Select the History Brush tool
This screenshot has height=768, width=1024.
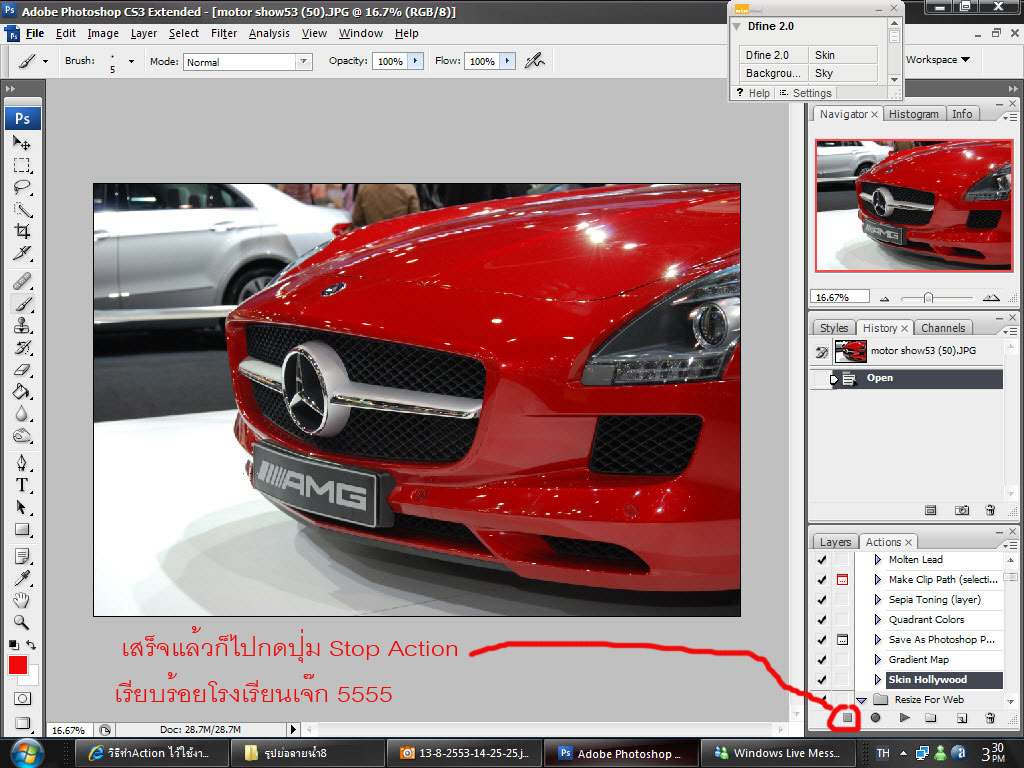(x=22, y=347)
